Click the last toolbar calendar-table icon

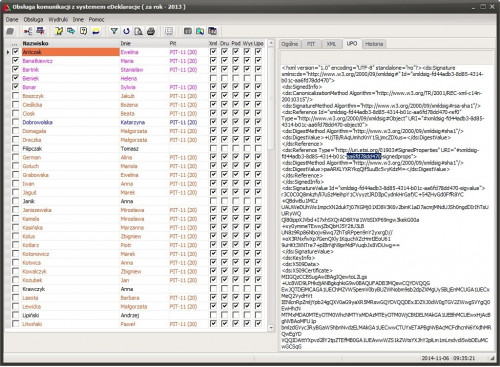coord(212,31)
